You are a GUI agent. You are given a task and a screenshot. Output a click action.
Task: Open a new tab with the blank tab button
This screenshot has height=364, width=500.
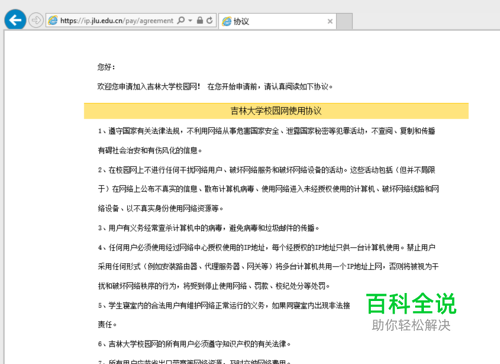coord(345,21)
